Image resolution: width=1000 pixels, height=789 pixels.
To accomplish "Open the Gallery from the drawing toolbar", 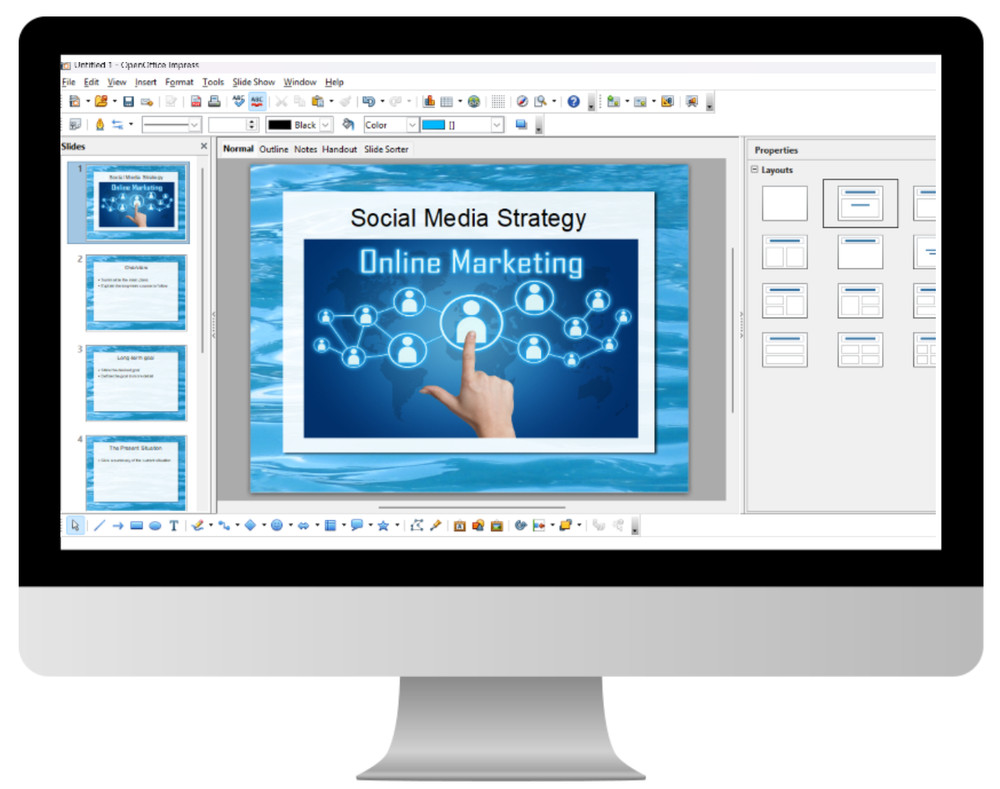I will (x=498, y=525).
